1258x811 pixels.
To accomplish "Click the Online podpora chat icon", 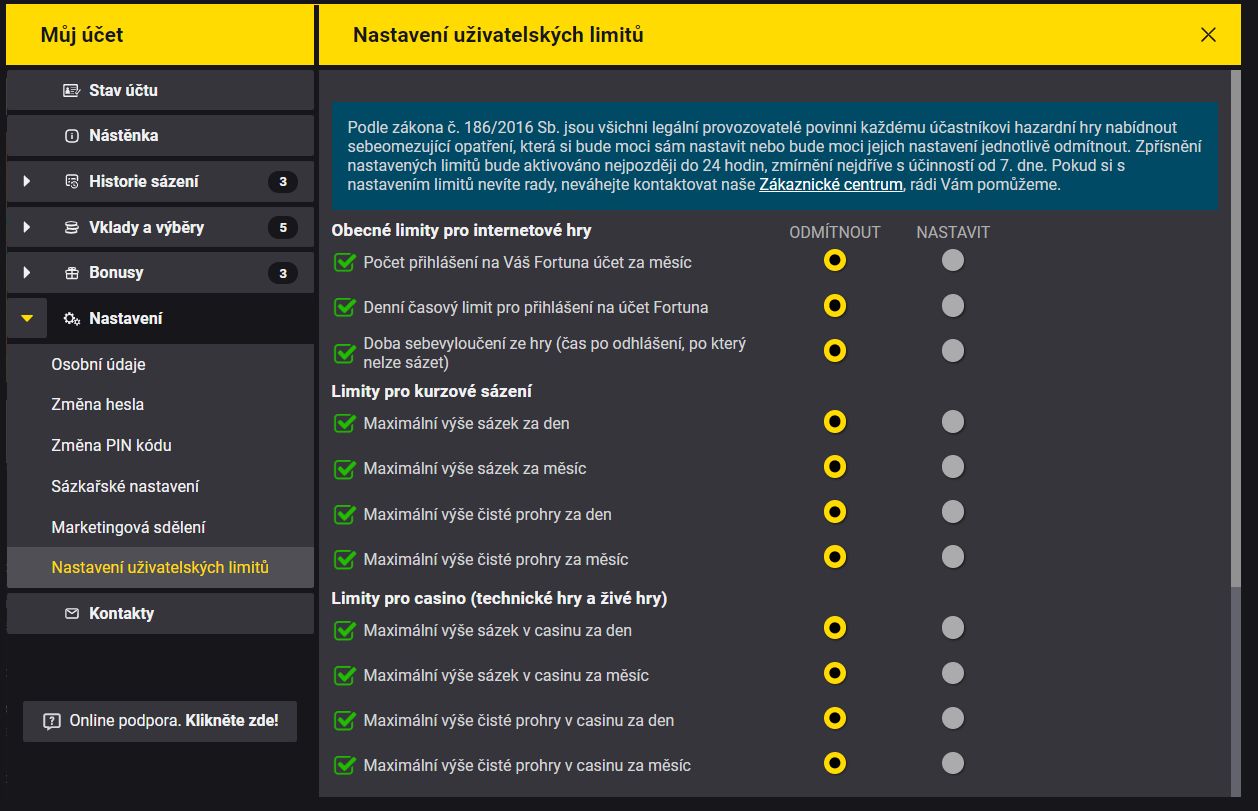I will [51, 721].
